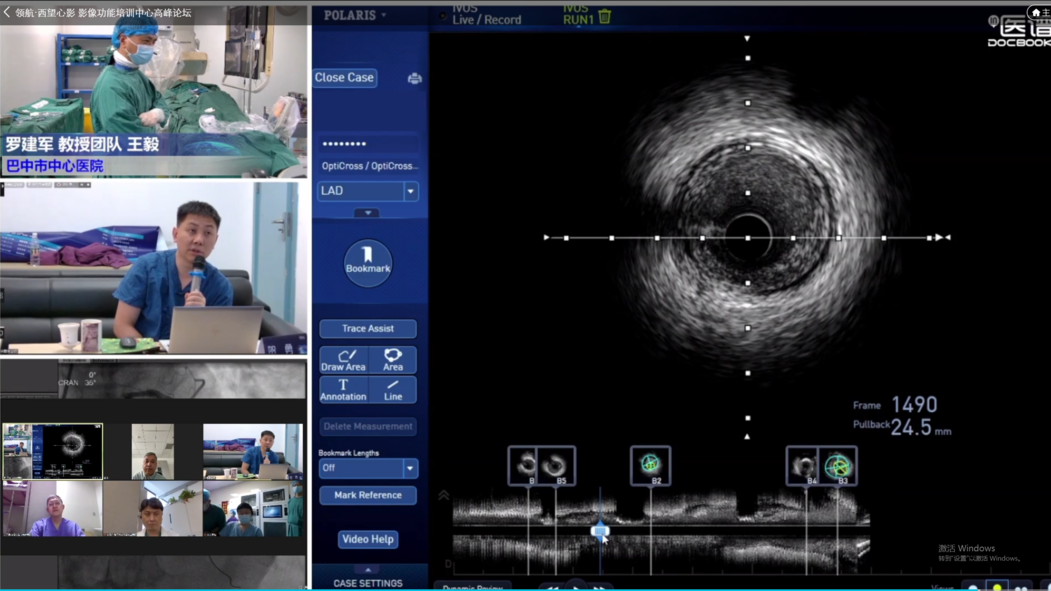Open the Bookmark Lengths dropdown
This screenshot has height=591, width=1051.
click(x=368, y=468)
